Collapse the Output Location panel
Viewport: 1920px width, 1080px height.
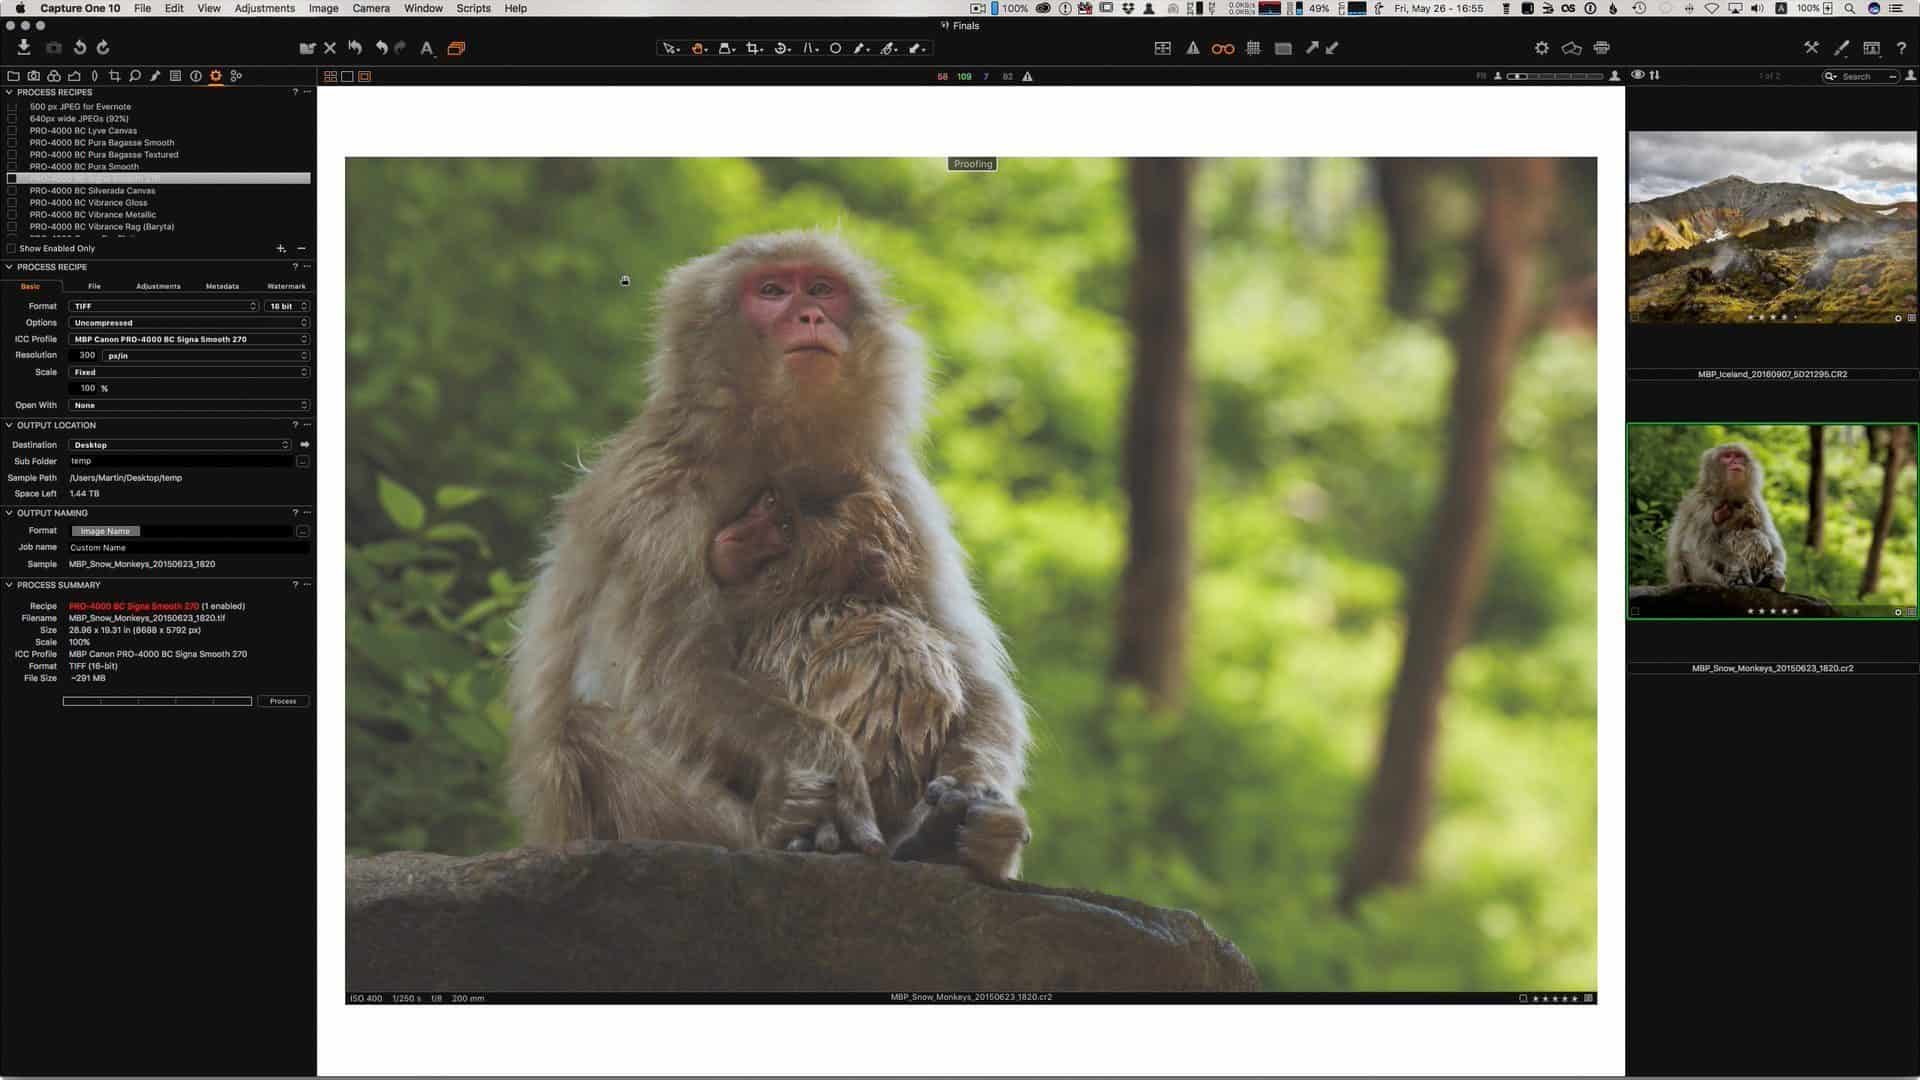pyautogui.click(x=9, y=425)
